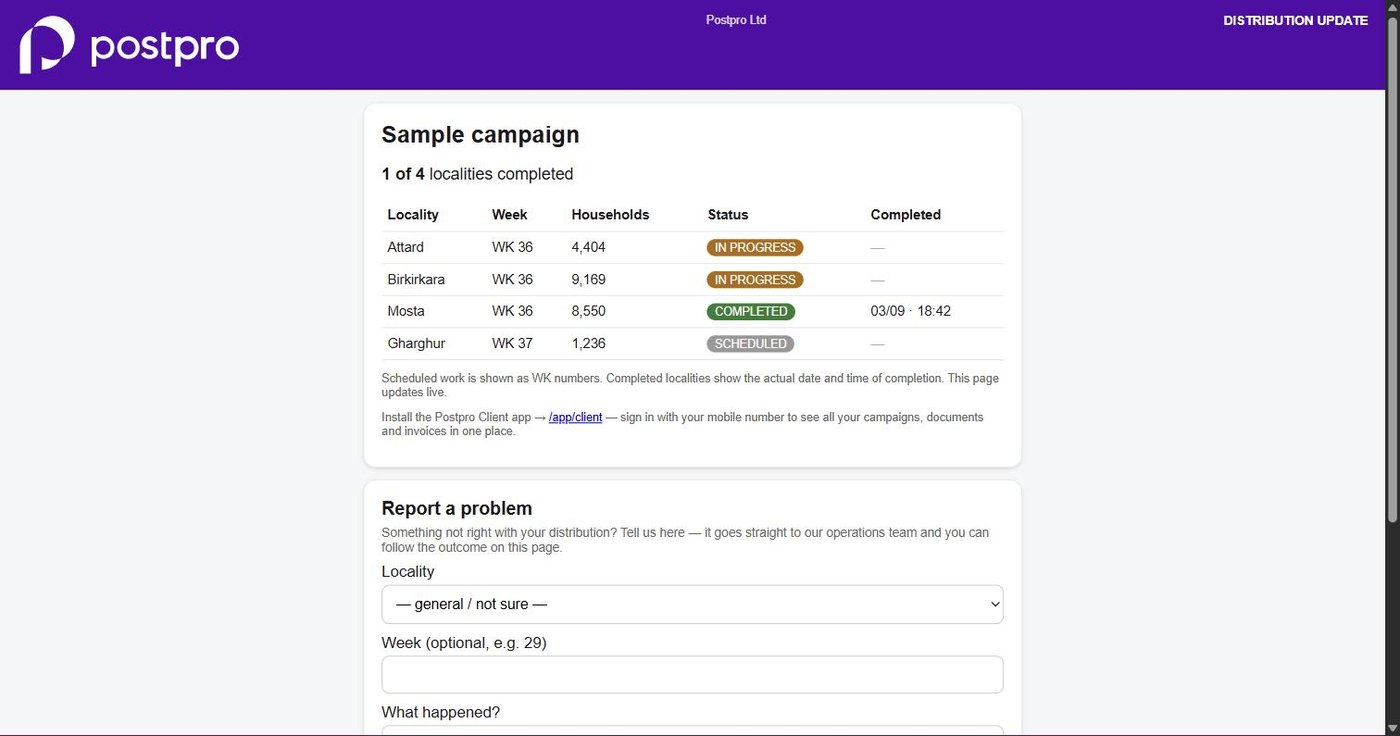Click Birkirkara's IN PROGRESS status badge
This screenshot has height=736, width=1400.
[x=755, y=280]
